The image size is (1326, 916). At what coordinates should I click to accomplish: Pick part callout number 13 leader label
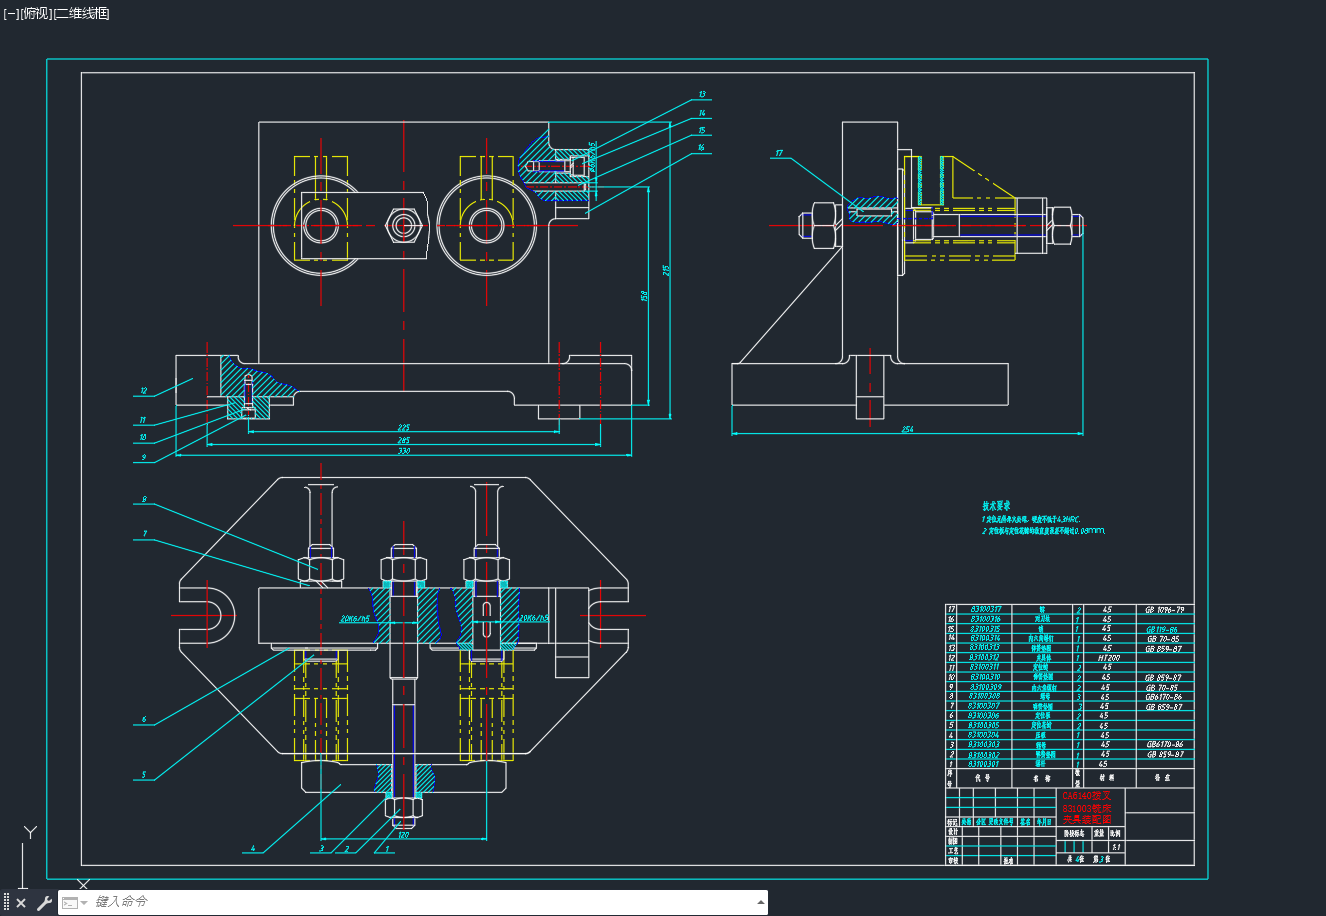(x=702, y=95)
